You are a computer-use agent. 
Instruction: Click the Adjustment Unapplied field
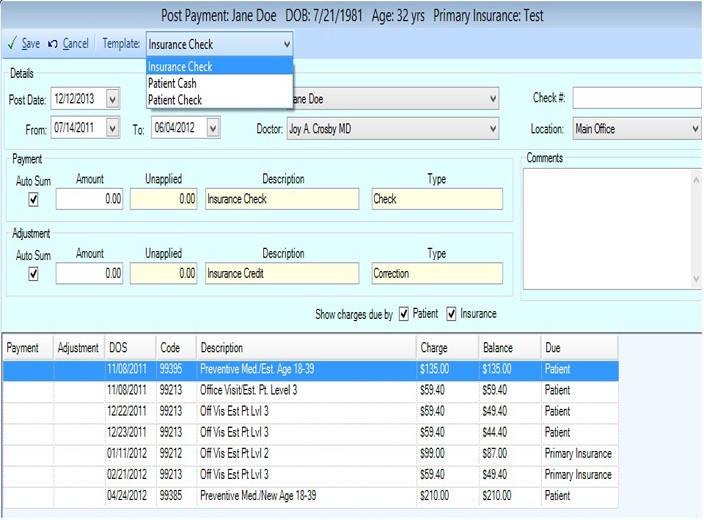[163, 273]
